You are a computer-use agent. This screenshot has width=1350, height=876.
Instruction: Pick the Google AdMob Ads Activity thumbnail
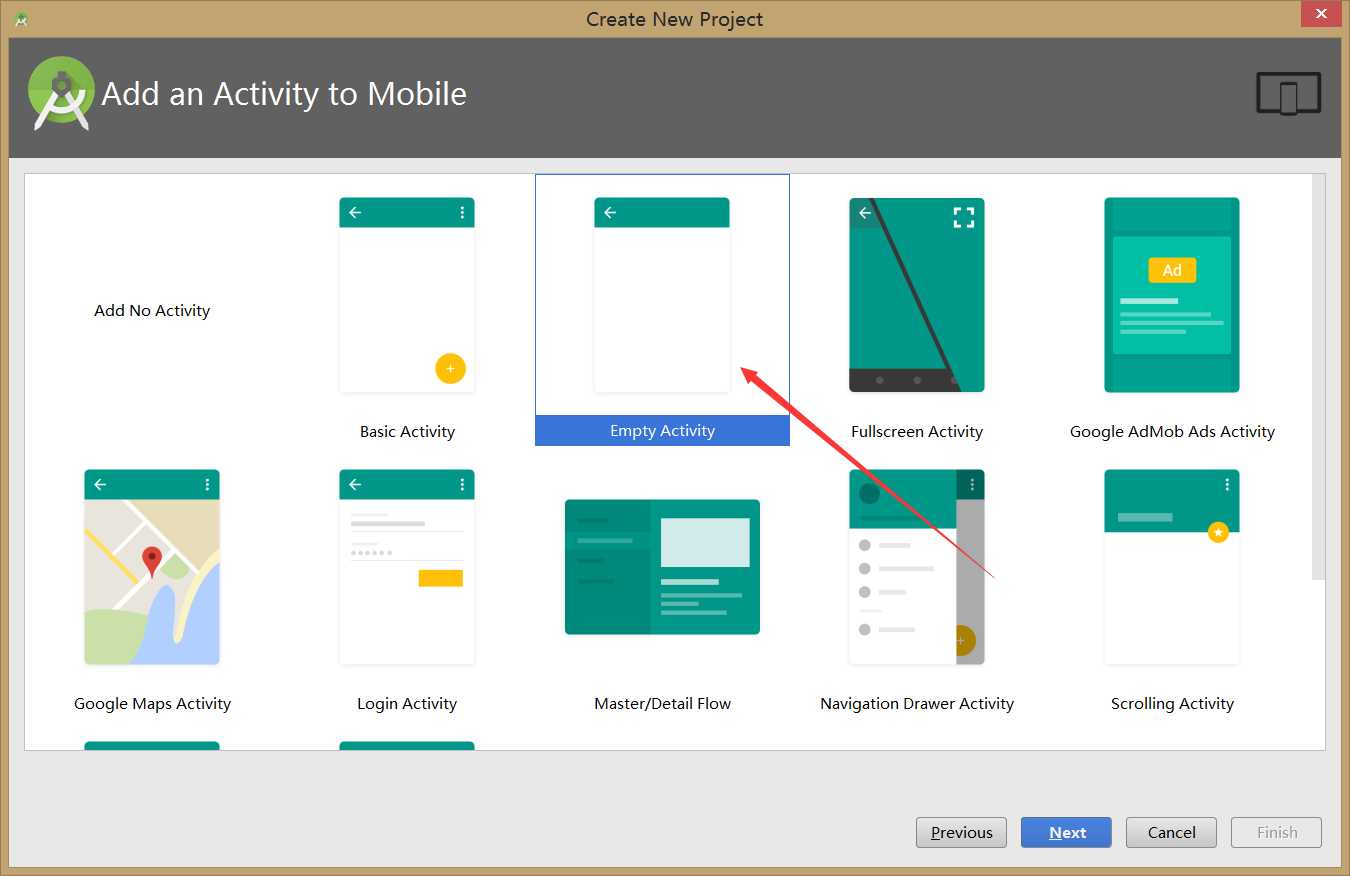pyautogui.click(x=1172, y=295)
